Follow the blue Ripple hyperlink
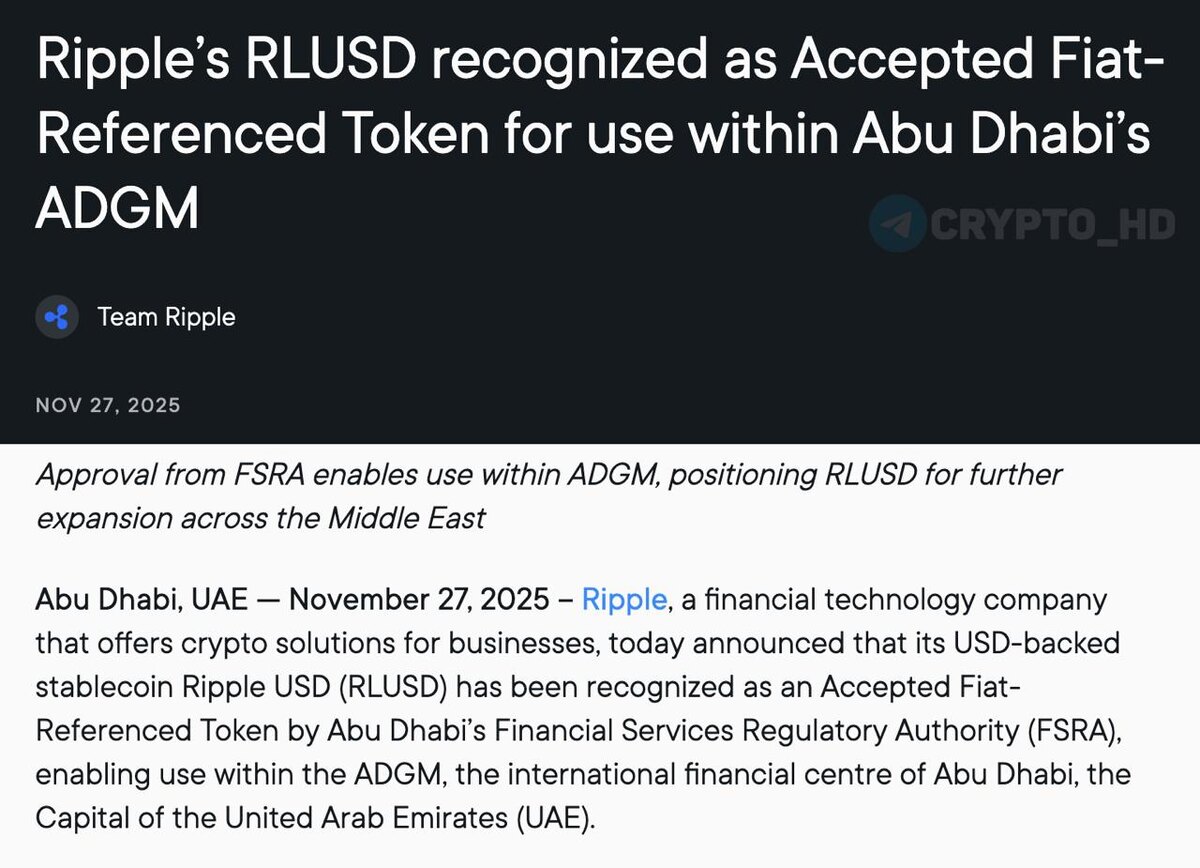The image size is (1200, 868). [x=624, y=600]
